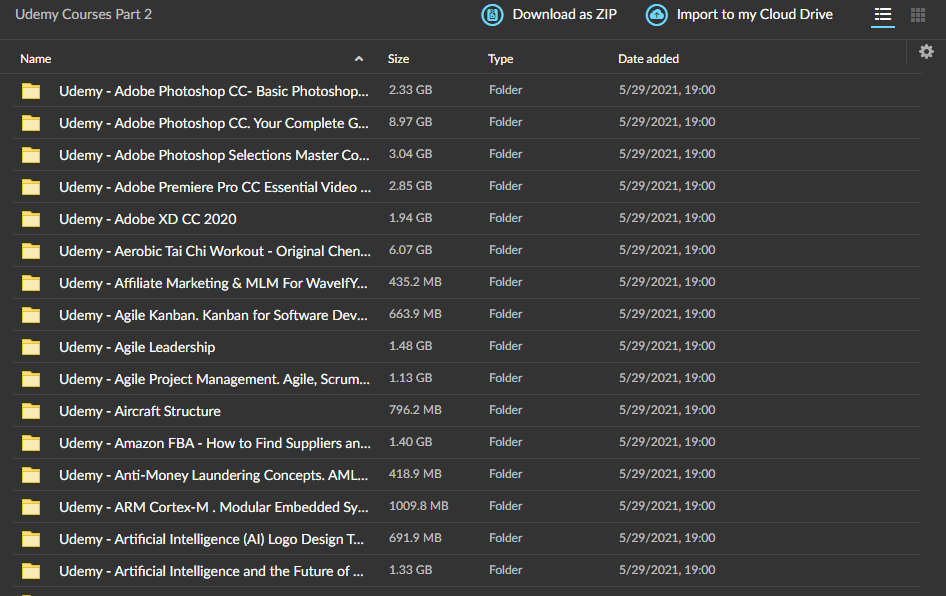Click the '796.2 MB' size value
Screen dimensions: 946x596
pos(415,410)
